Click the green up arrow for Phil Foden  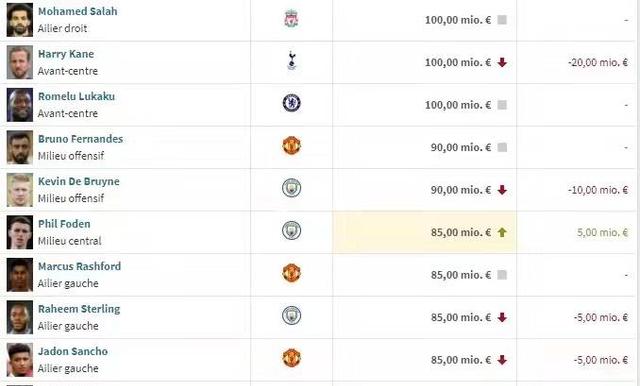pyautogui.click(x=502, y=232)
